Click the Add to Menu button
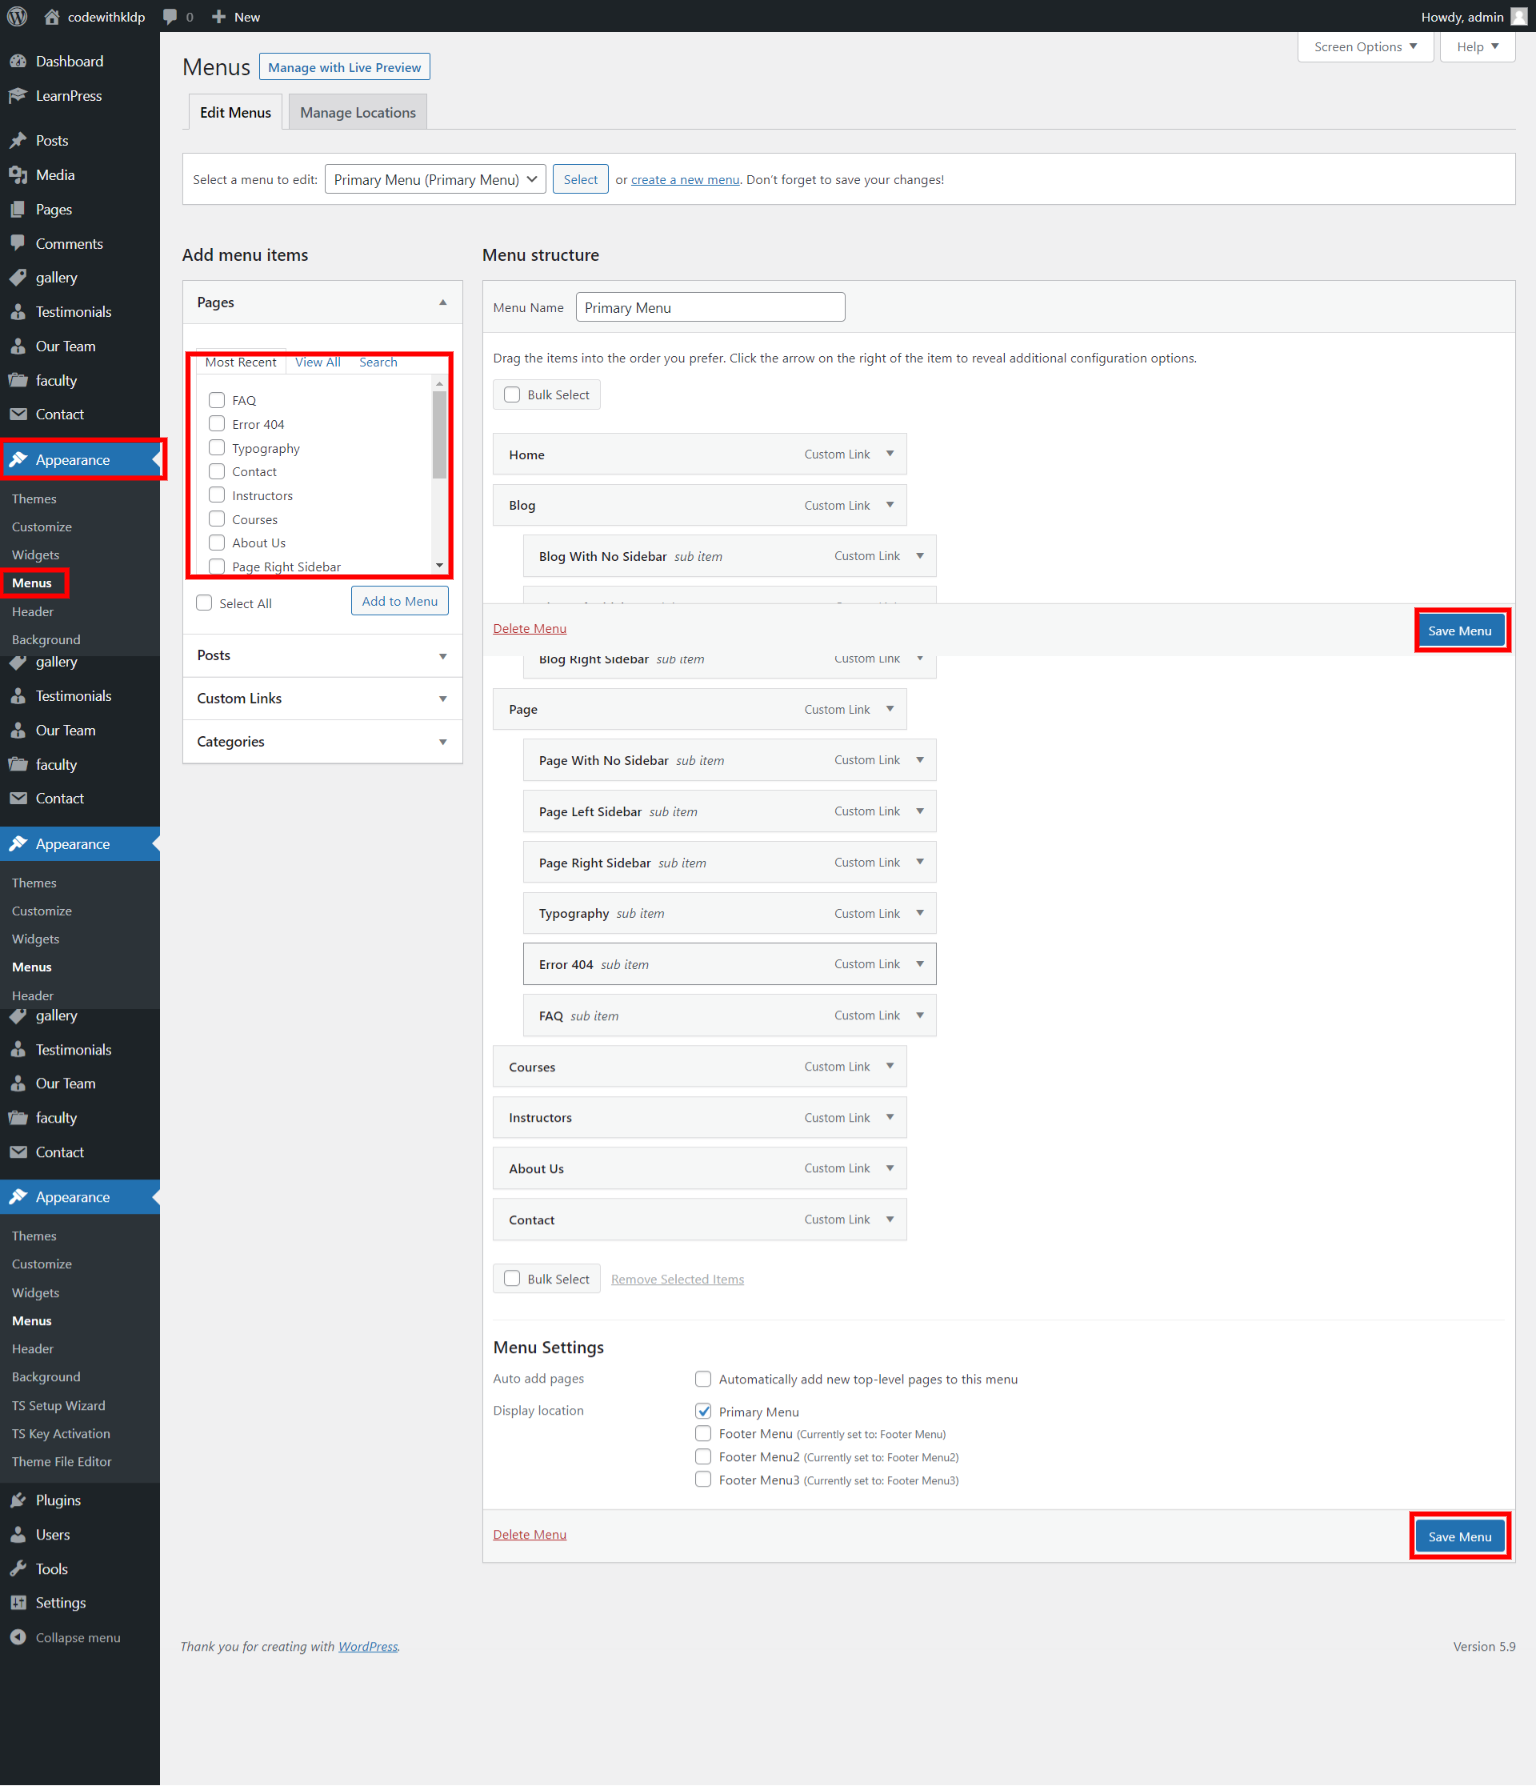 [399, 601]
